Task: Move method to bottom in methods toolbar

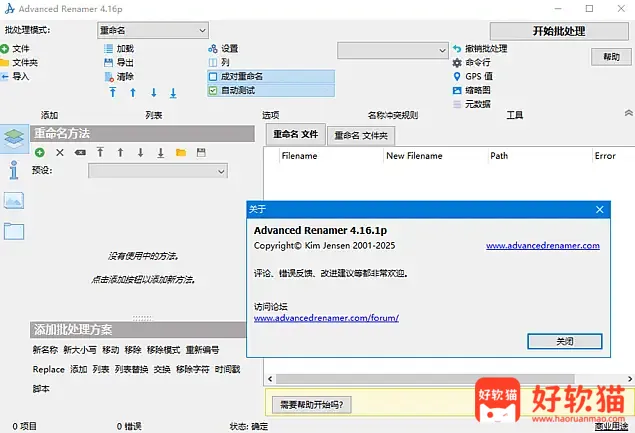Action: (161, 153)
